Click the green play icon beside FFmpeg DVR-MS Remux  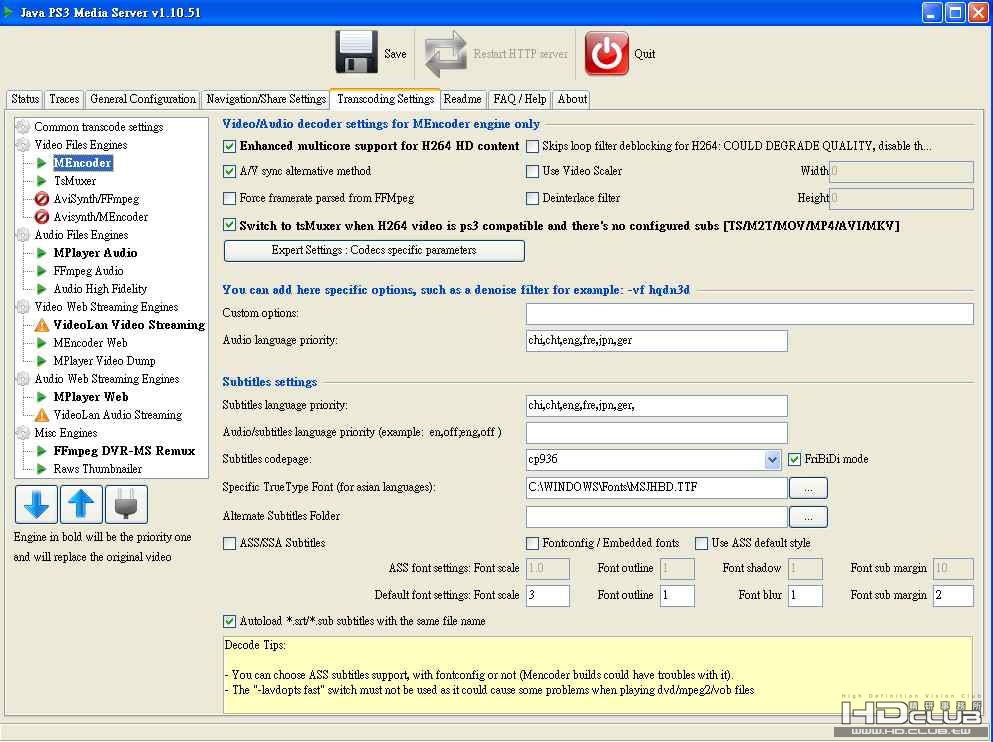(42, 451)
